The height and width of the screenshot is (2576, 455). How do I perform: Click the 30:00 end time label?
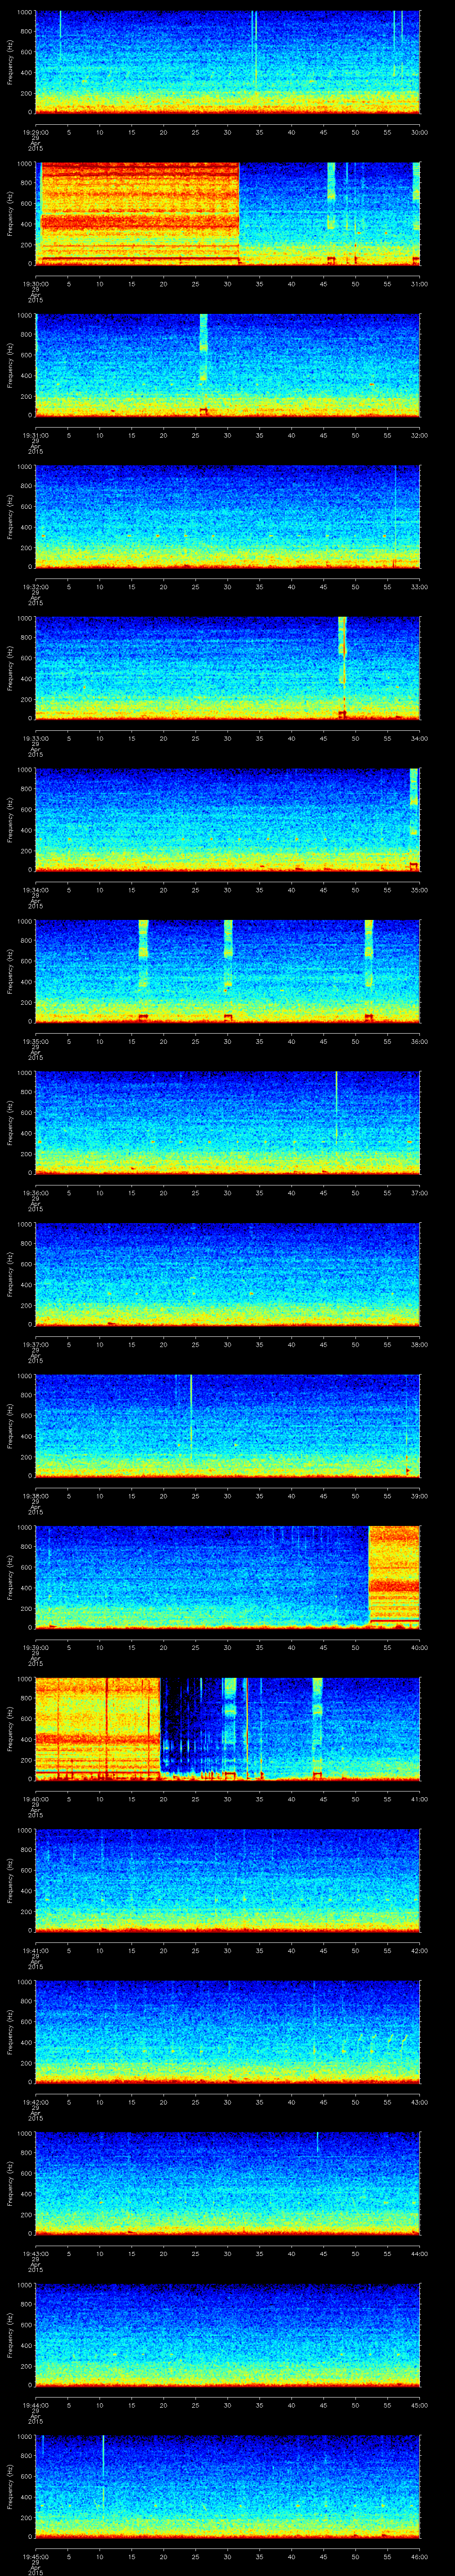[419, 132]
